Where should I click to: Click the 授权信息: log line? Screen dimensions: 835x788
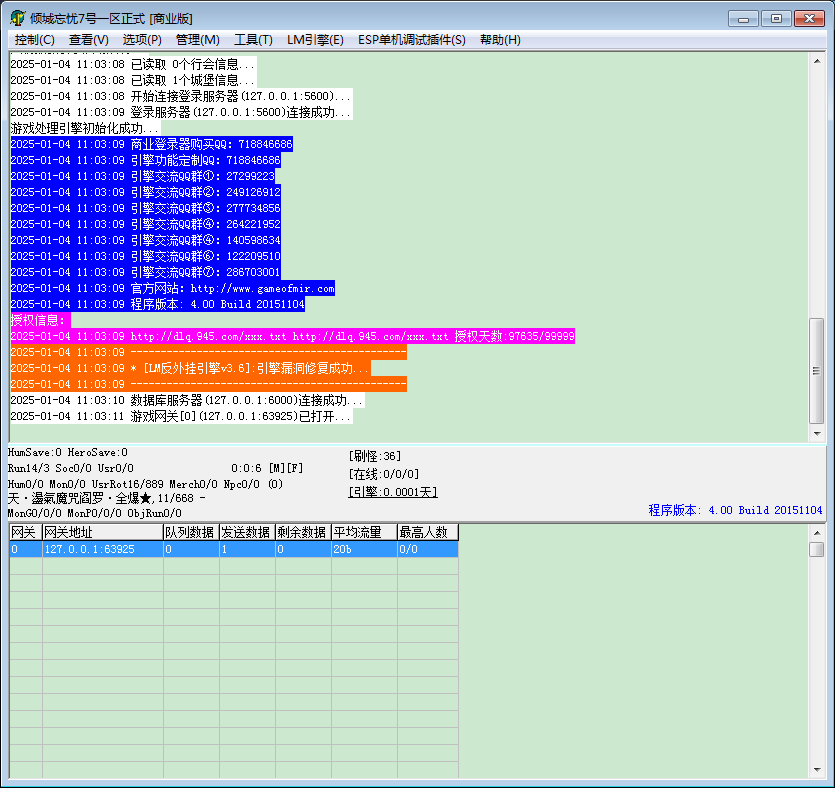tap(40, 321)
